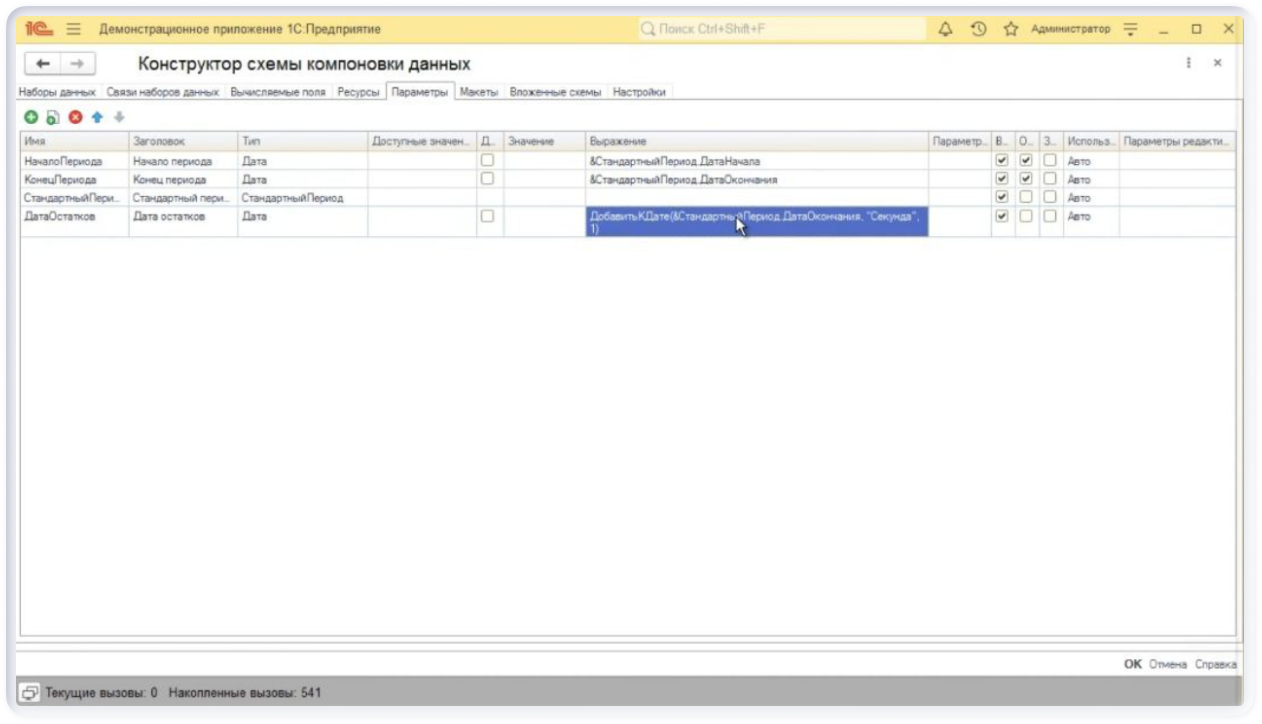Open favorites star icon
The width and height of the screenshot is (1262, 724).
(1010, 30)
